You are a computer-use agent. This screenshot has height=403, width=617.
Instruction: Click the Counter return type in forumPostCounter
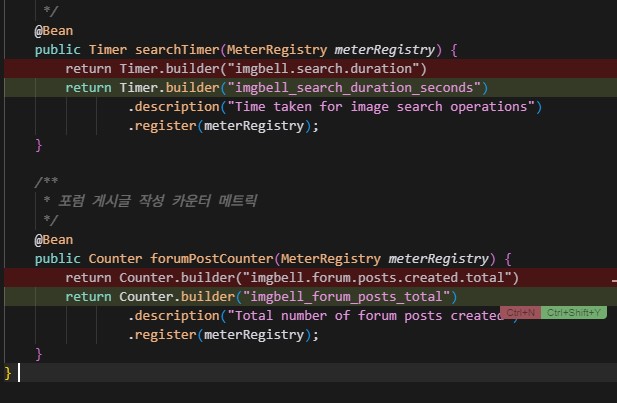[x=116, y=258]
